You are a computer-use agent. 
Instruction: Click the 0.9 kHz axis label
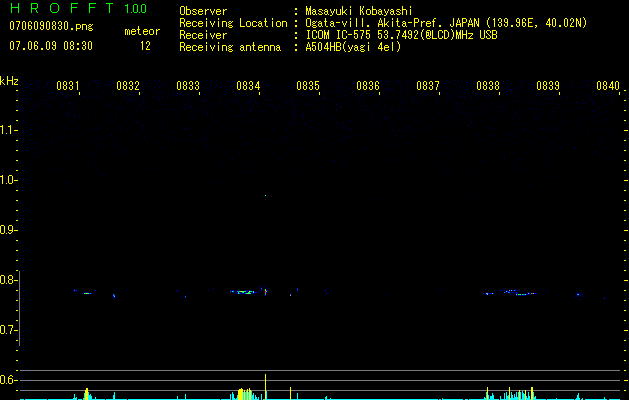(x=7, y=230)
